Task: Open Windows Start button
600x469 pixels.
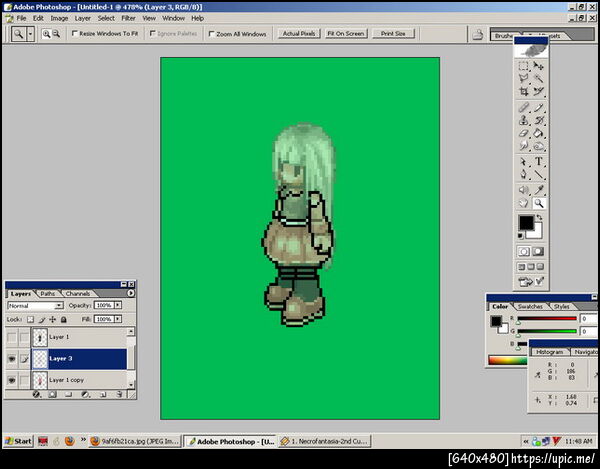Action: click(x=18, y=441)
